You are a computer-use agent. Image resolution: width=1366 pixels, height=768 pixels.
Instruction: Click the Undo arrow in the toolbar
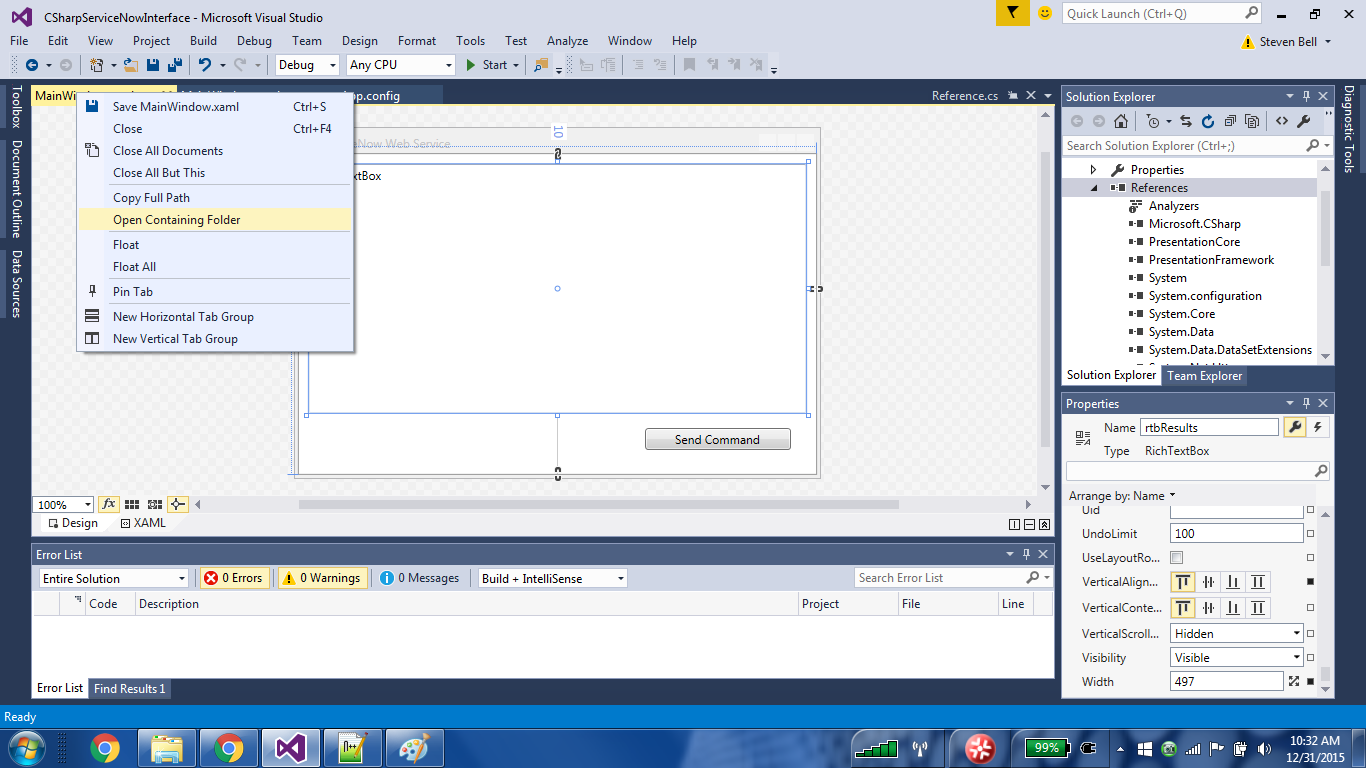click(205, 65)
